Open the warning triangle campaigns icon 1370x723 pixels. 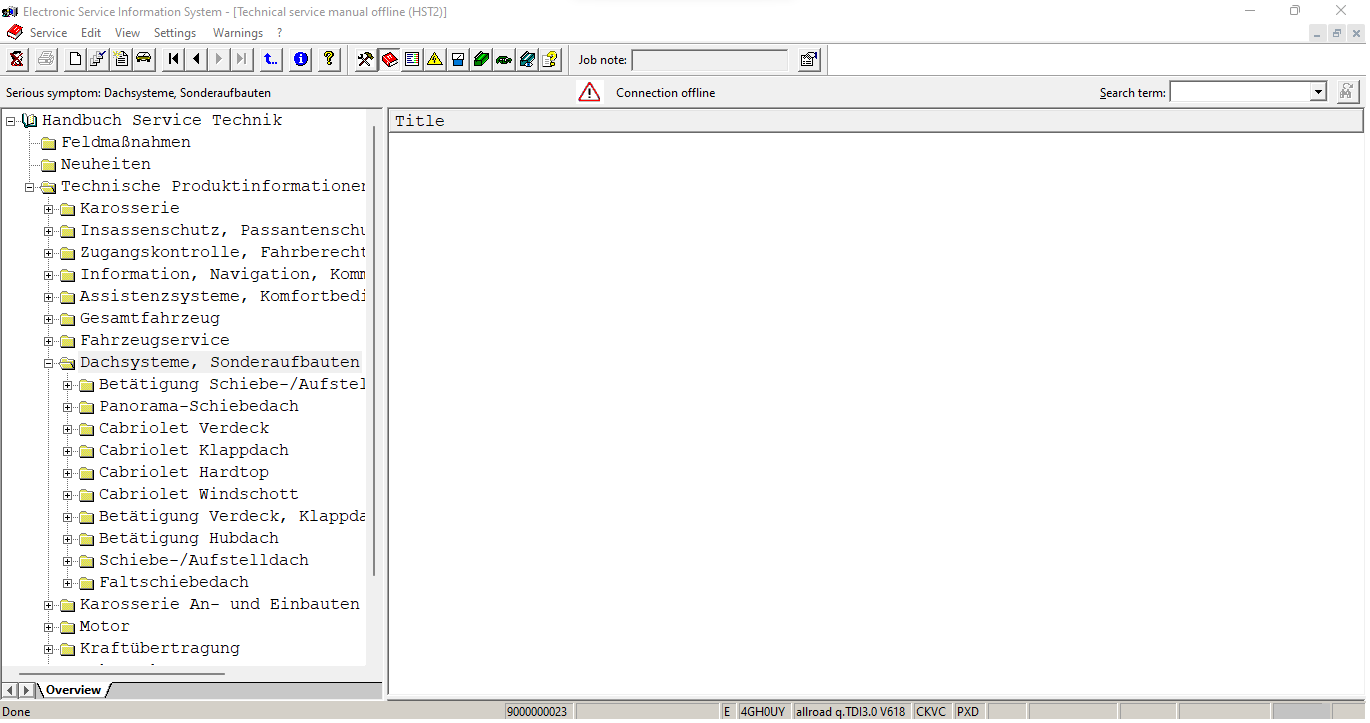[x=434, y=59]
